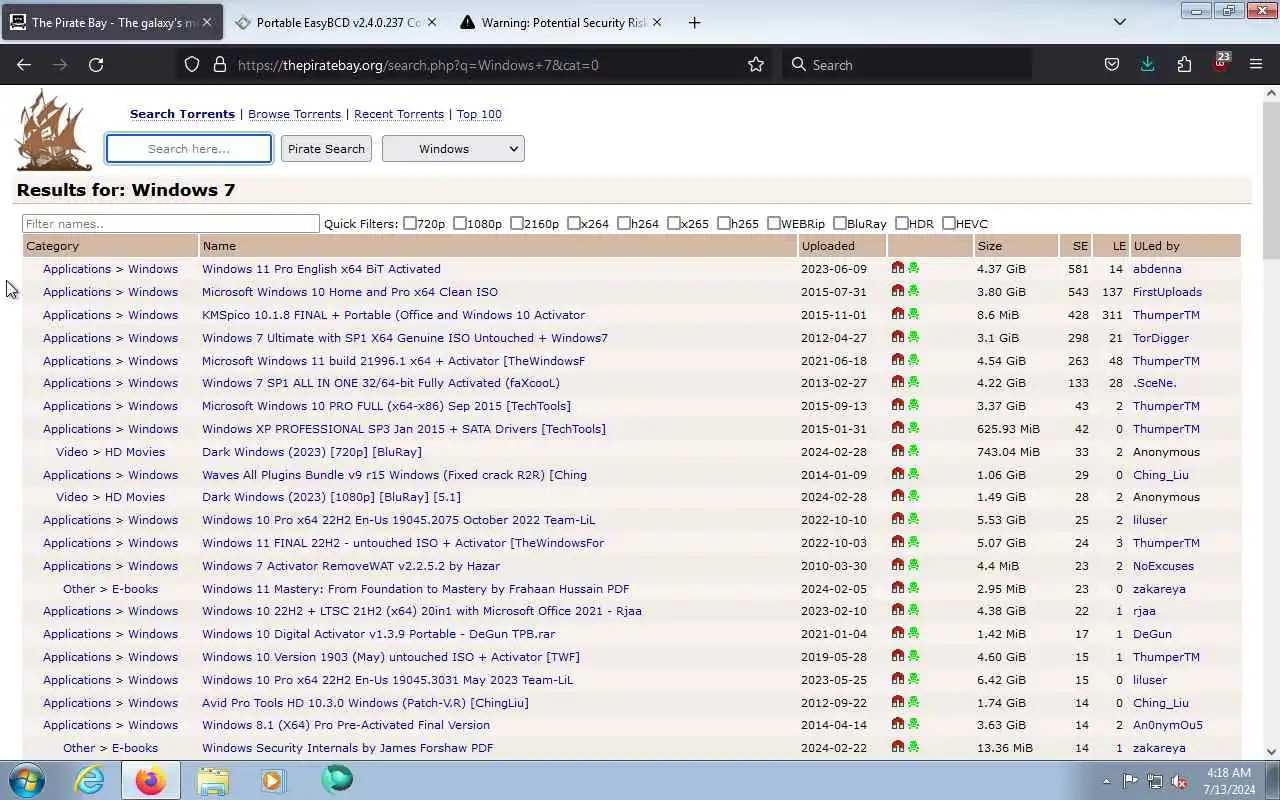This screenshot has height=800, width=1280.
Task: Open the Action Center flag icon
Action: tap(1130, 781)
